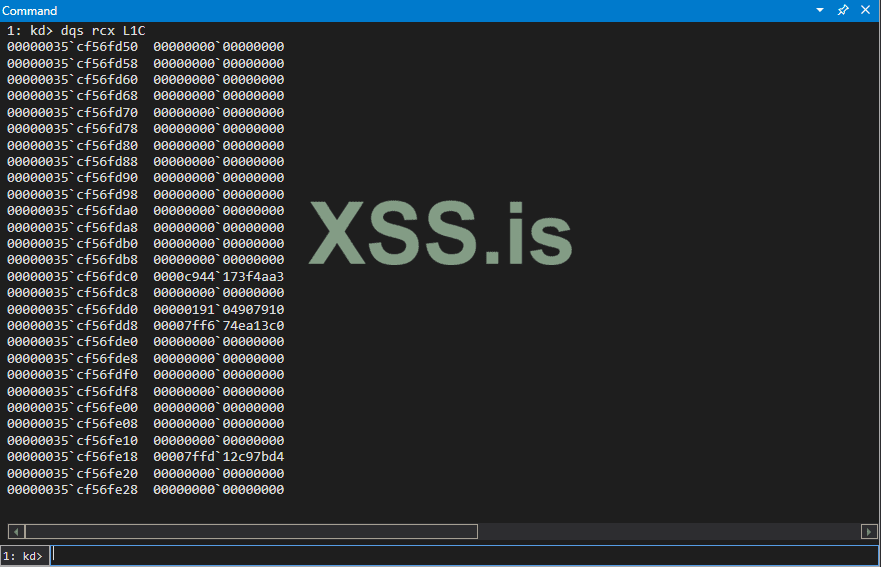Image resolution: width=881 pixels, height=567 pixels.
Task: Select address 00000035`cf56fd80
Action: click(x=72, y=146)
